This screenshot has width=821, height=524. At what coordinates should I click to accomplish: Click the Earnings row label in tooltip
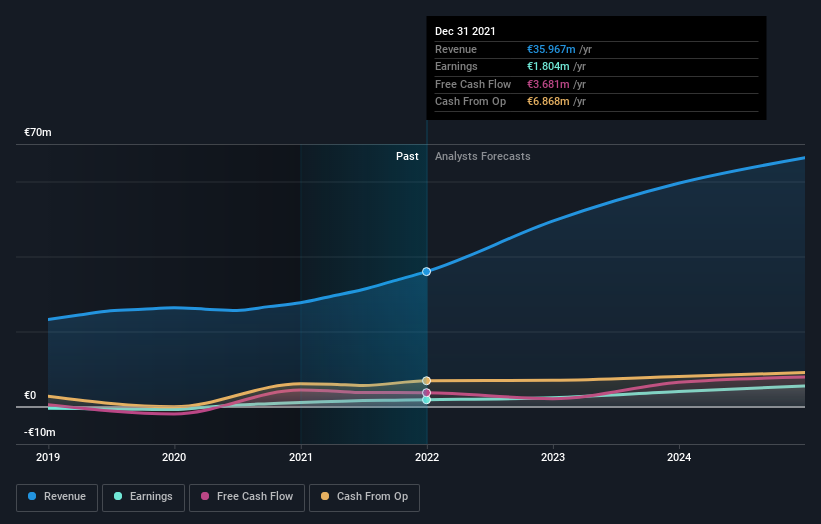click(456, 66)
